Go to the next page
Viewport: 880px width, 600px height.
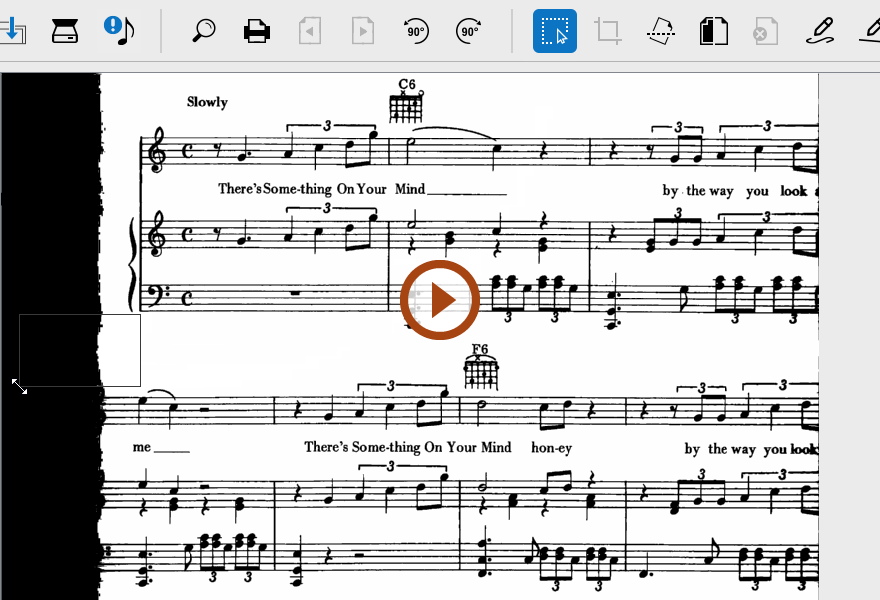[x=363, y=31]
